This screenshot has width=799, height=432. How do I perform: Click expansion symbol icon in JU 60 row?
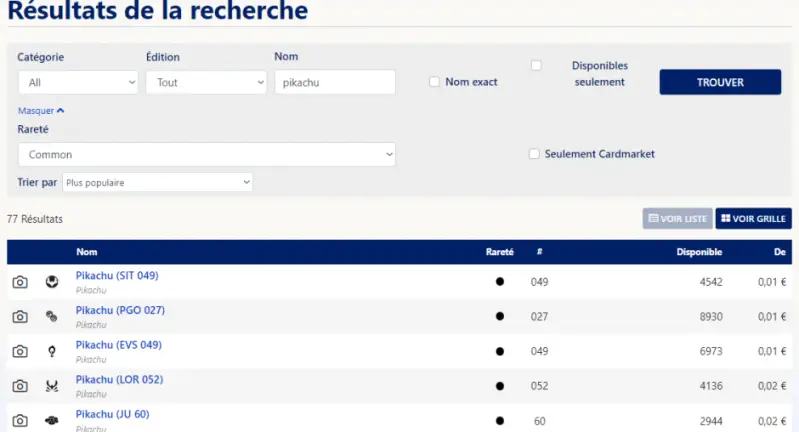(x=51, y=420)
